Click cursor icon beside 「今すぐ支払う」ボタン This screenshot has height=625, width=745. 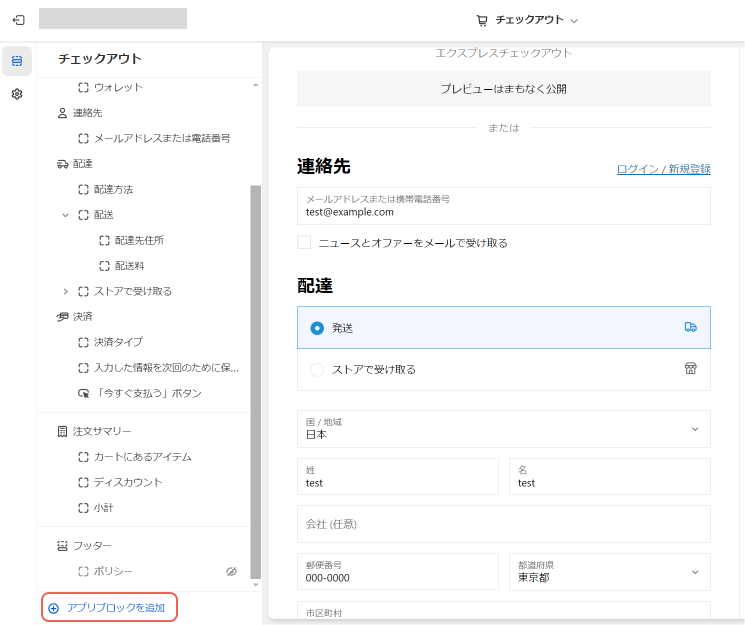(x=83, y=394)
